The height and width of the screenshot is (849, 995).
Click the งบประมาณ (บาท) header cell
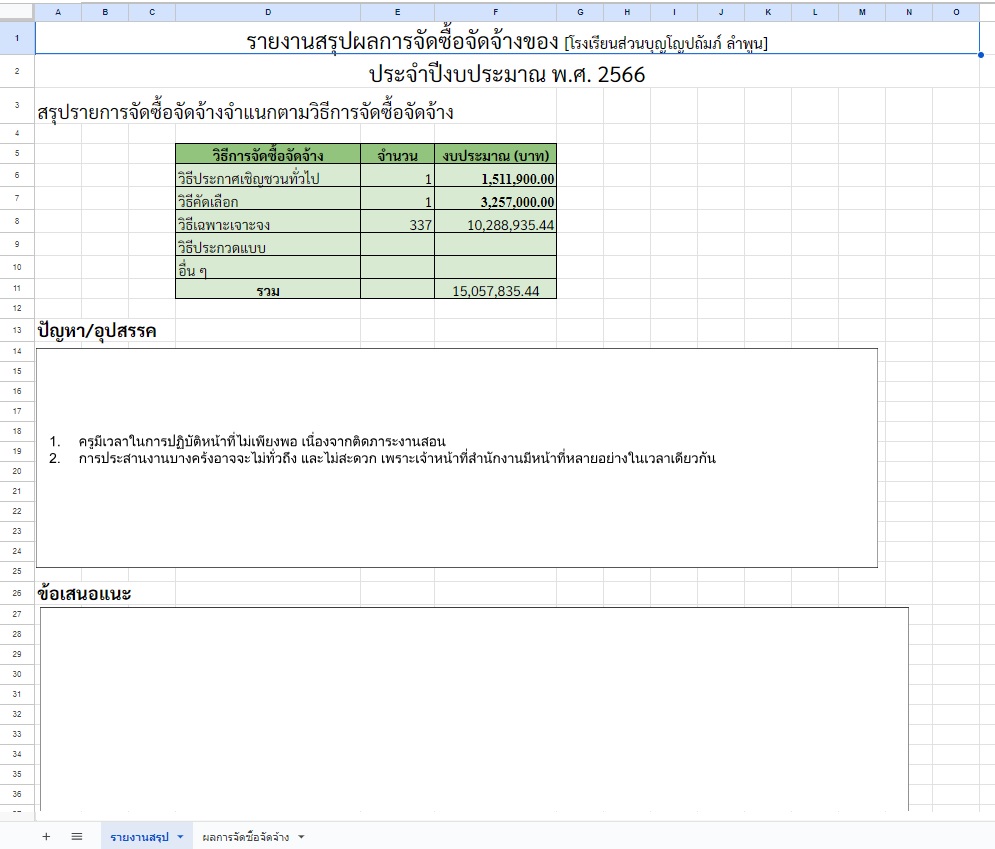[x=495, y=155]
